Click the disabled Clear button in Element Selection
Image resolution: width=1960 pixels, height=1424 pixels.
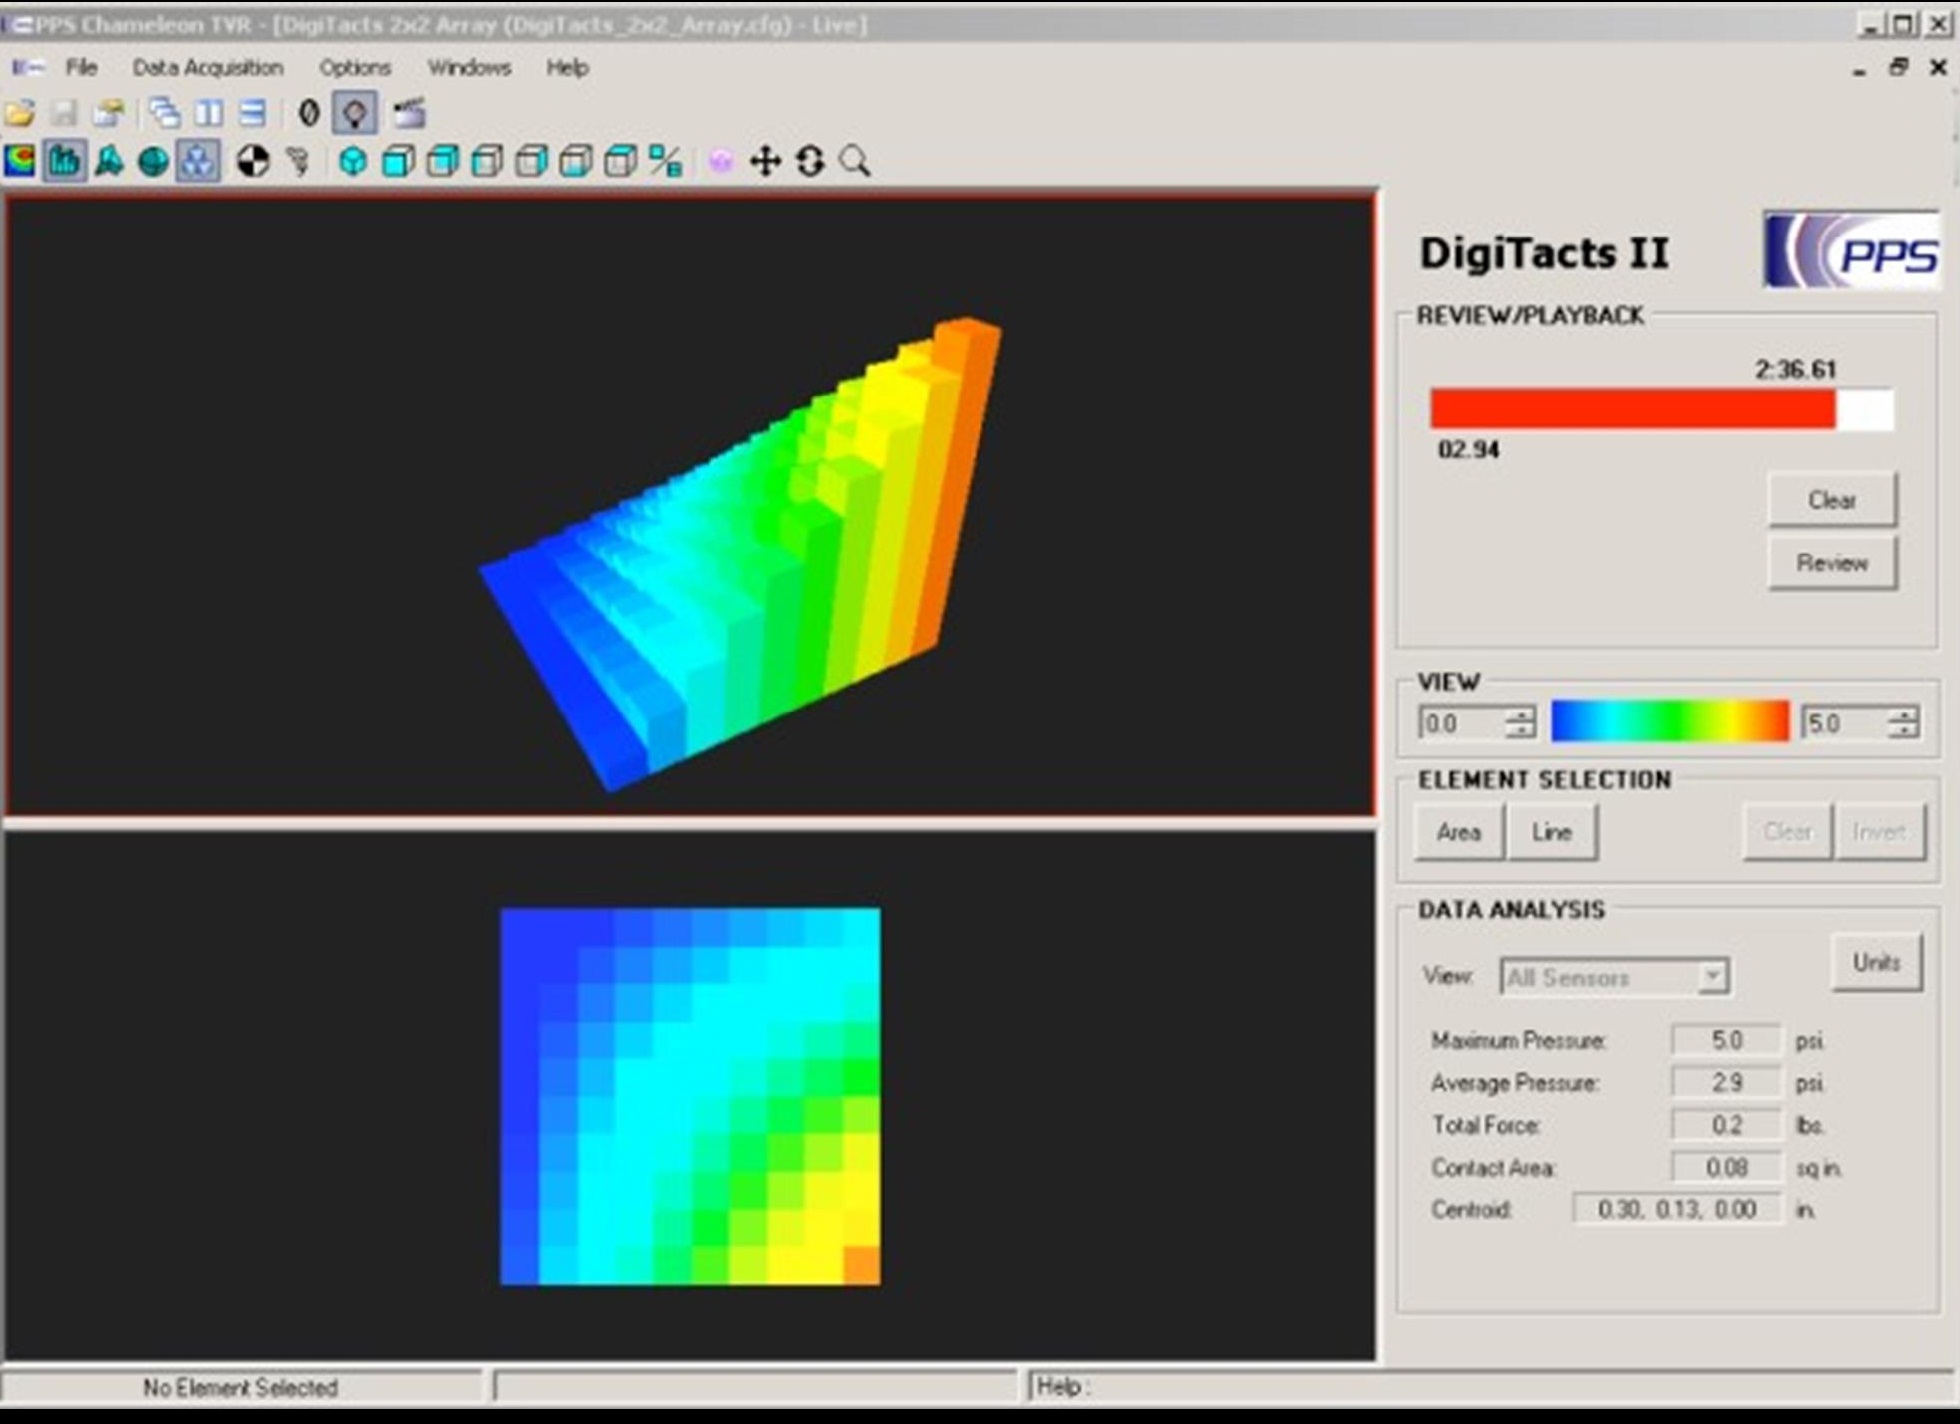(1788, 831)
